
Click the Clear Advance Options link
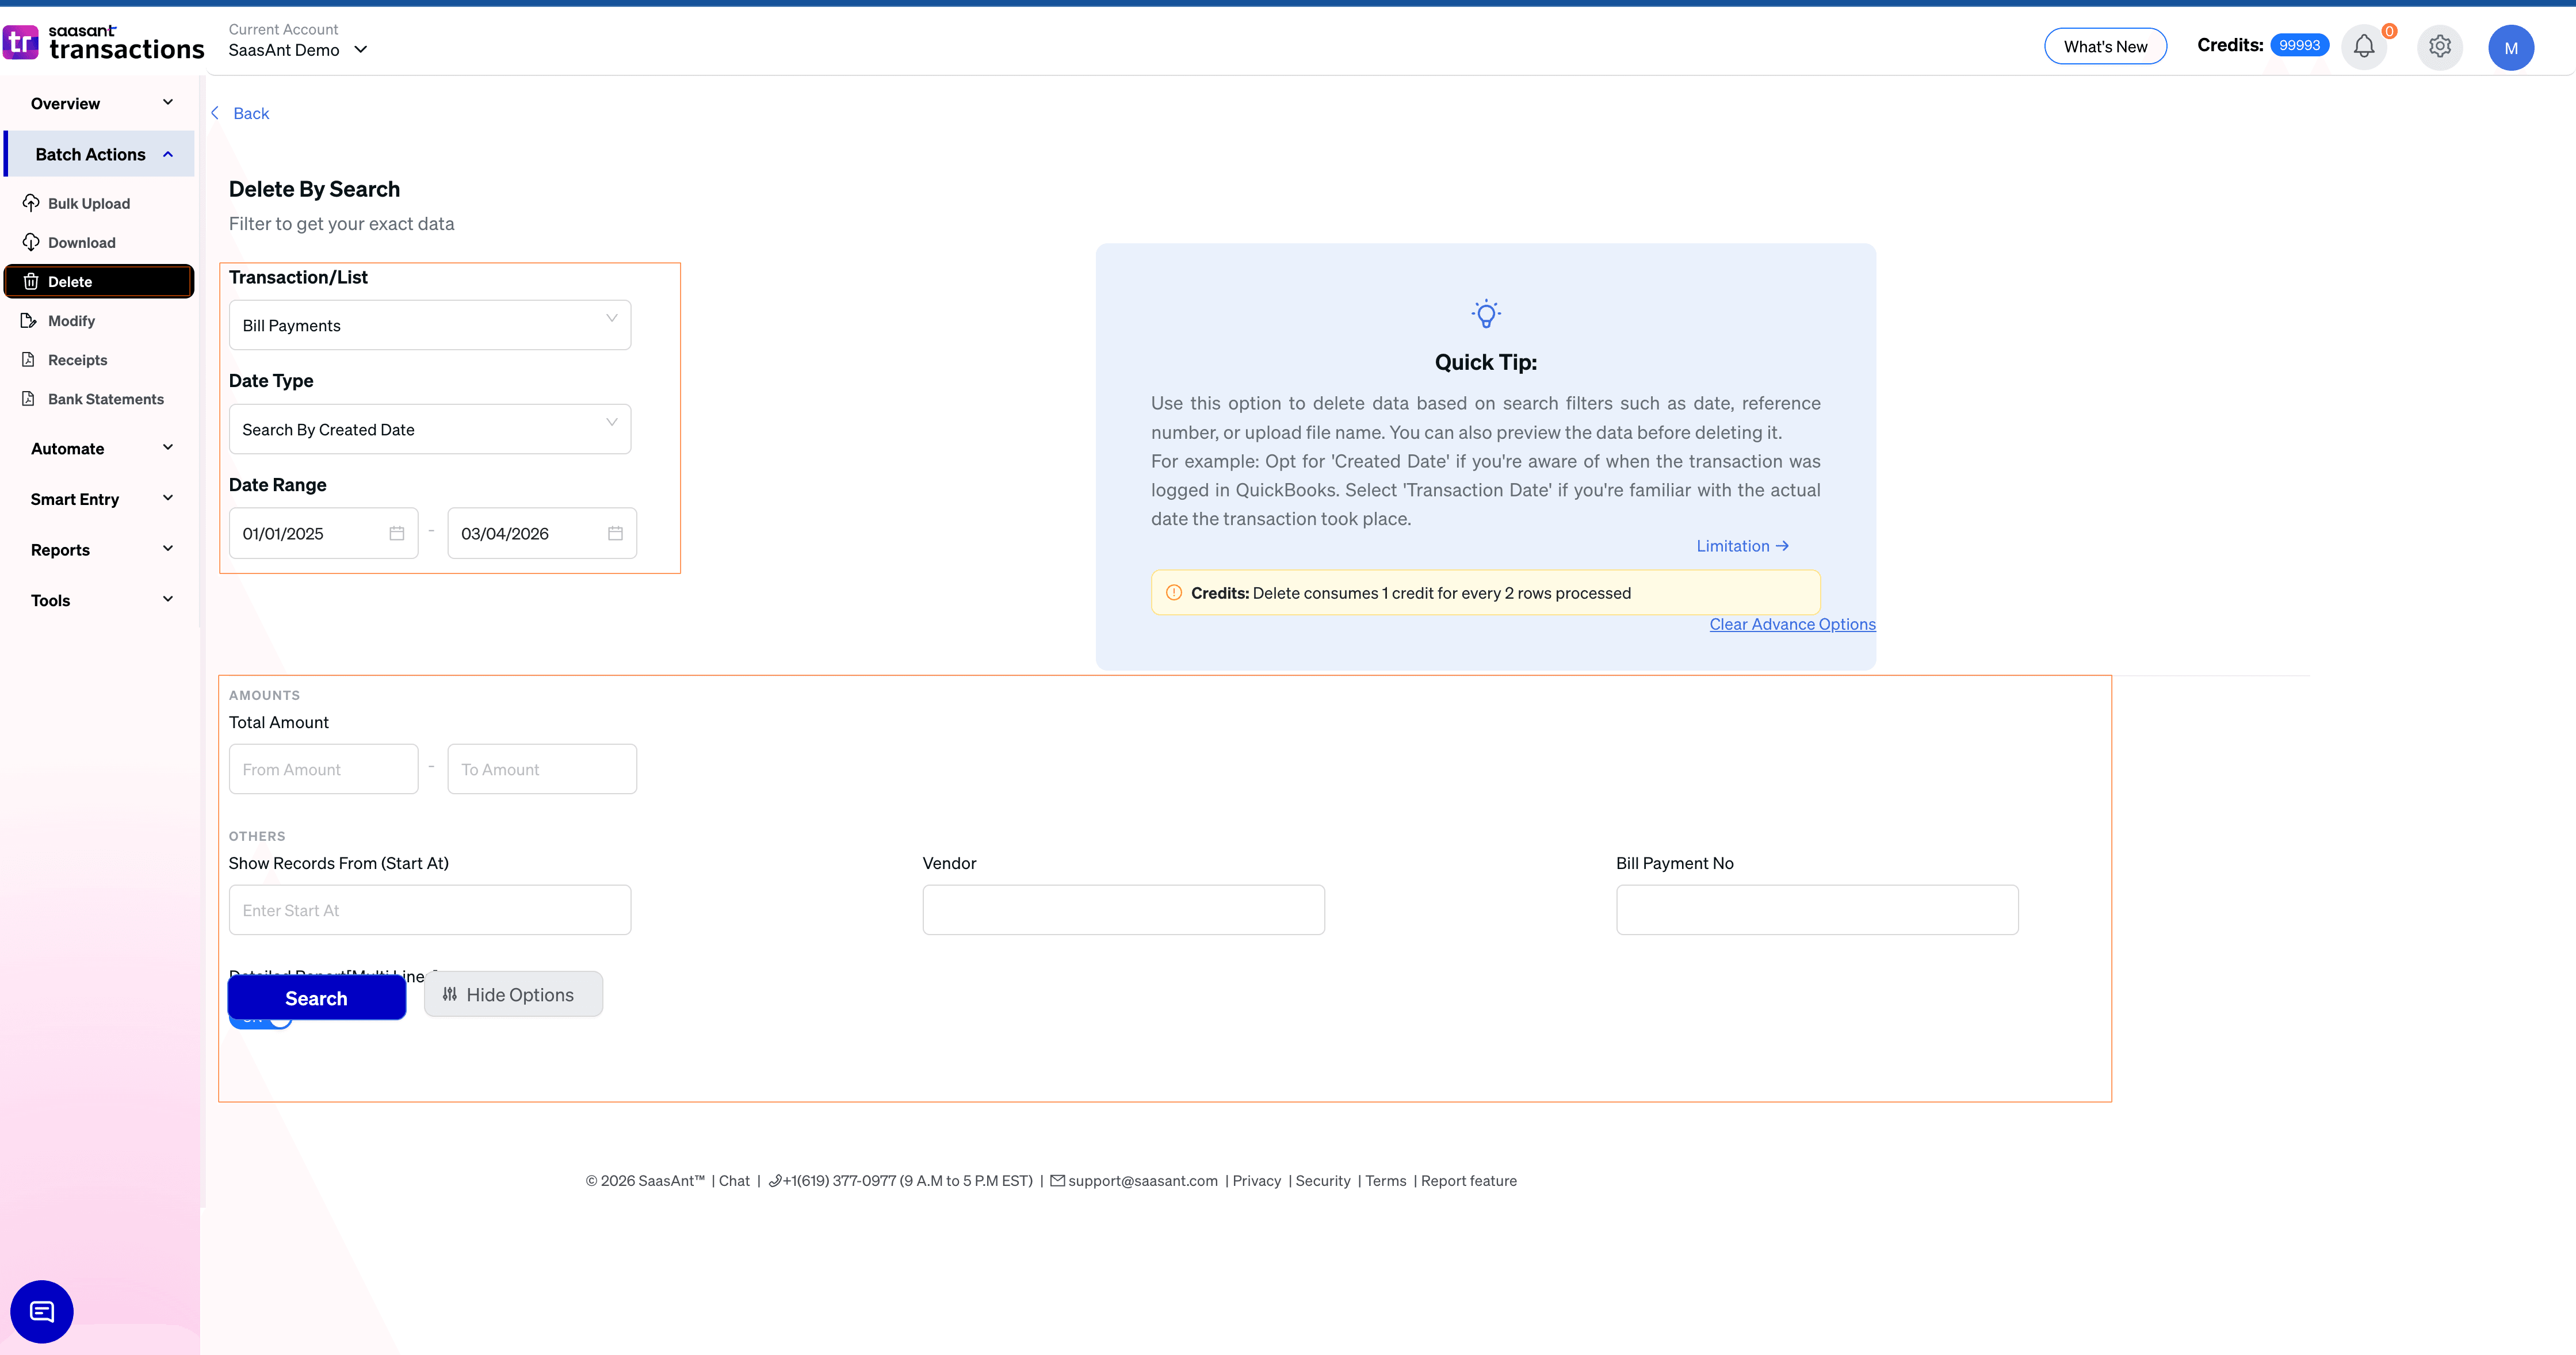(x=1791, y=623)
